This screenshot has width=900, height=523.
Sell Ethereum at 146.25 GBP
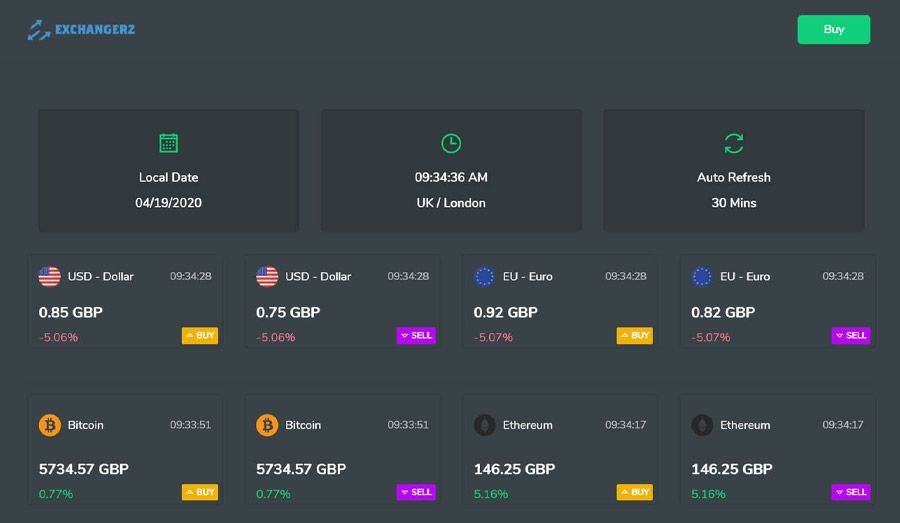[x=851, y=492]
